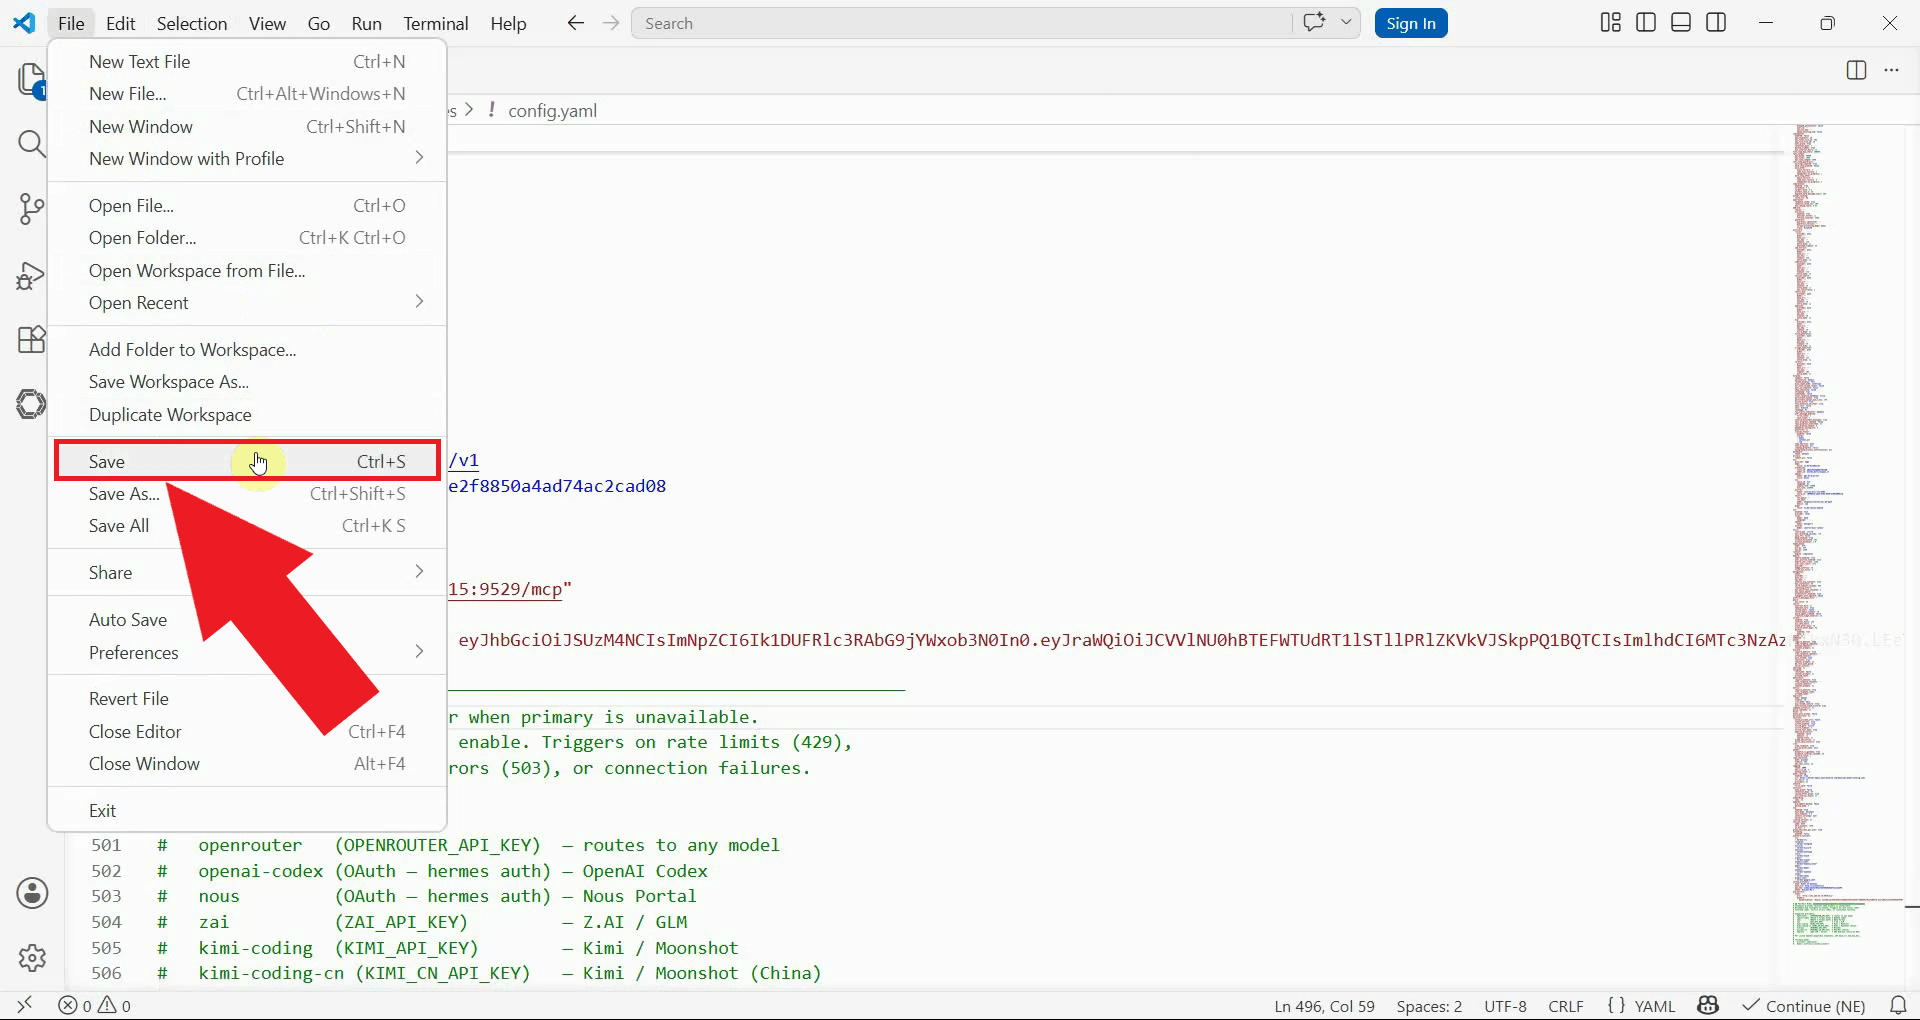Open editor More Actions ellipsis
Viewport: 1920px width, 1020px height.
pyautogui.click(x=1891, y=70)
